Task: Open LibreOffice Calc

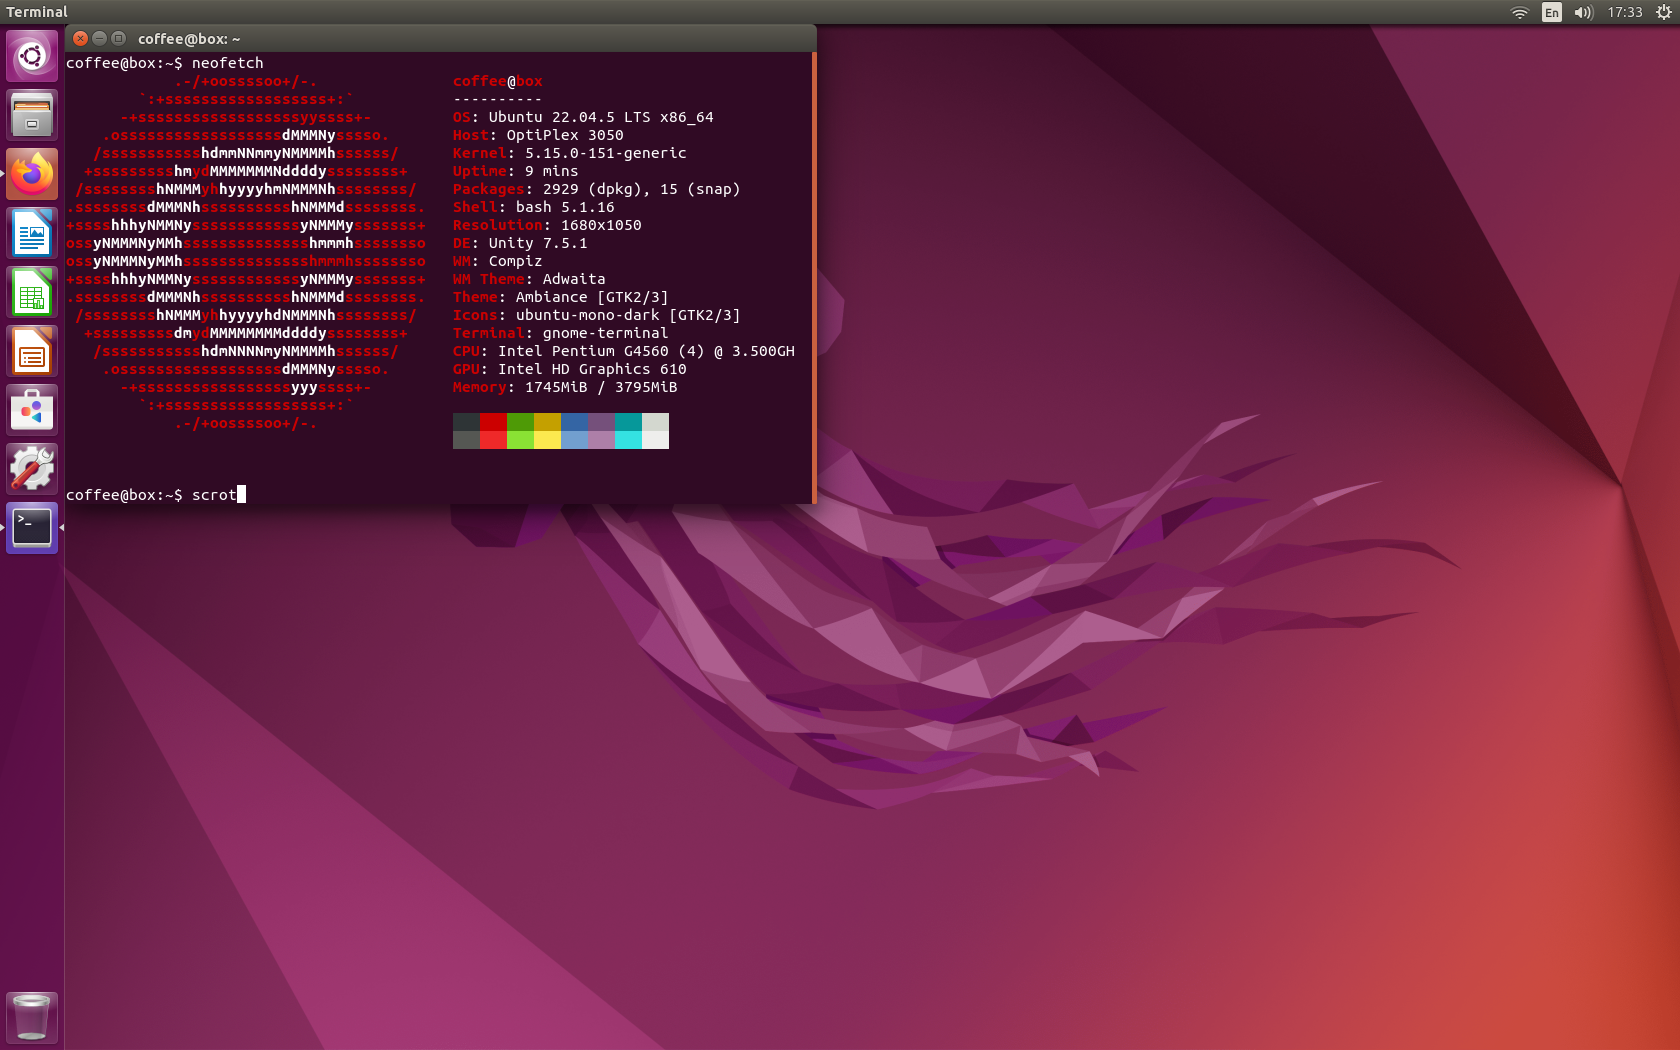Action: tap(32, 292)
